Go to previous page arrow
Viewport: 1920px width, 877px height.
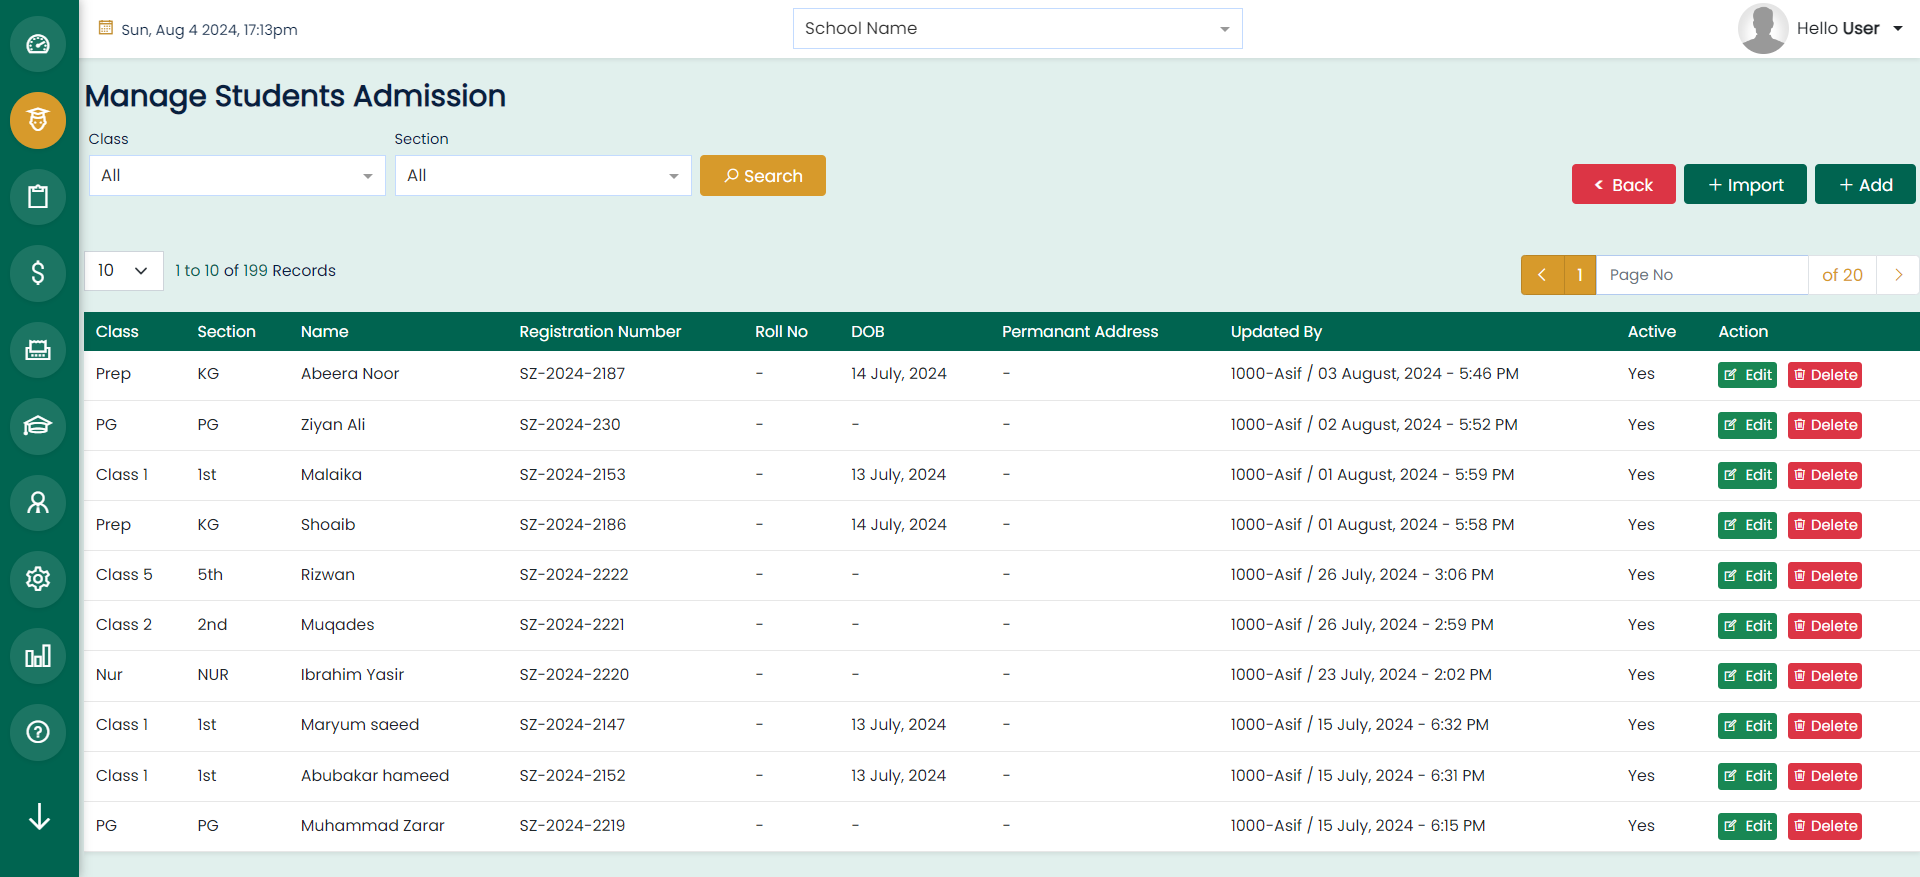click(x=1542, y=275)
